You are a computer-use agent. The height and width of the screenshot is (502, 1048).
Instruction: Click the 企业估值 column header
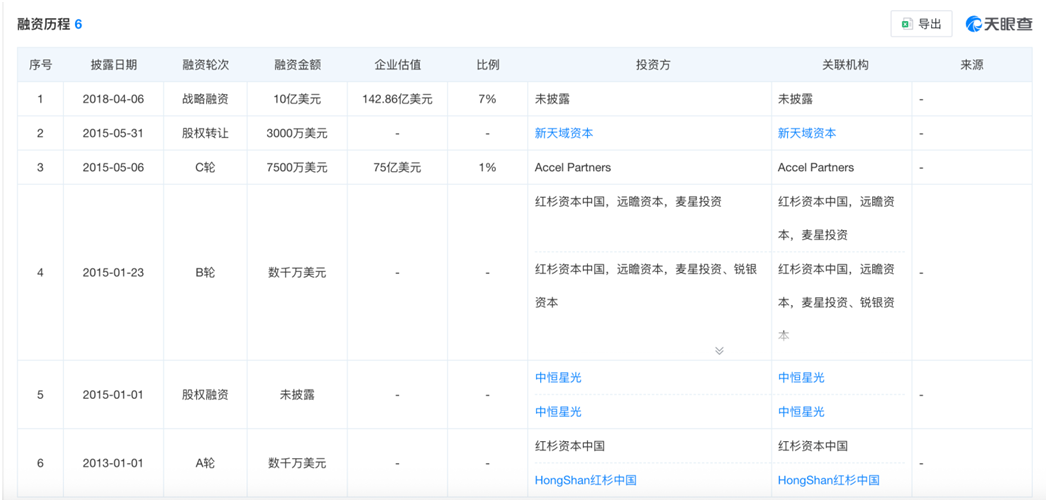397,65
